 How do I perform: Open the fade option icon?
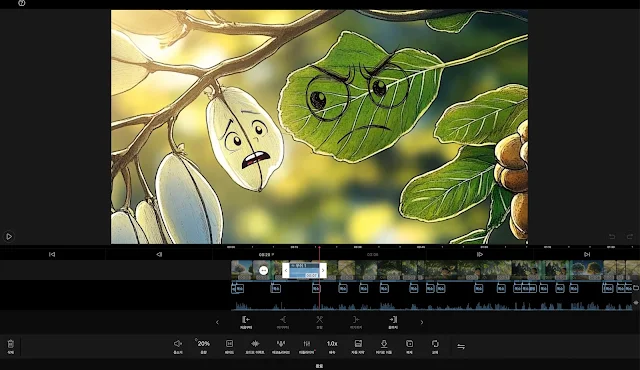pos(229,346)
